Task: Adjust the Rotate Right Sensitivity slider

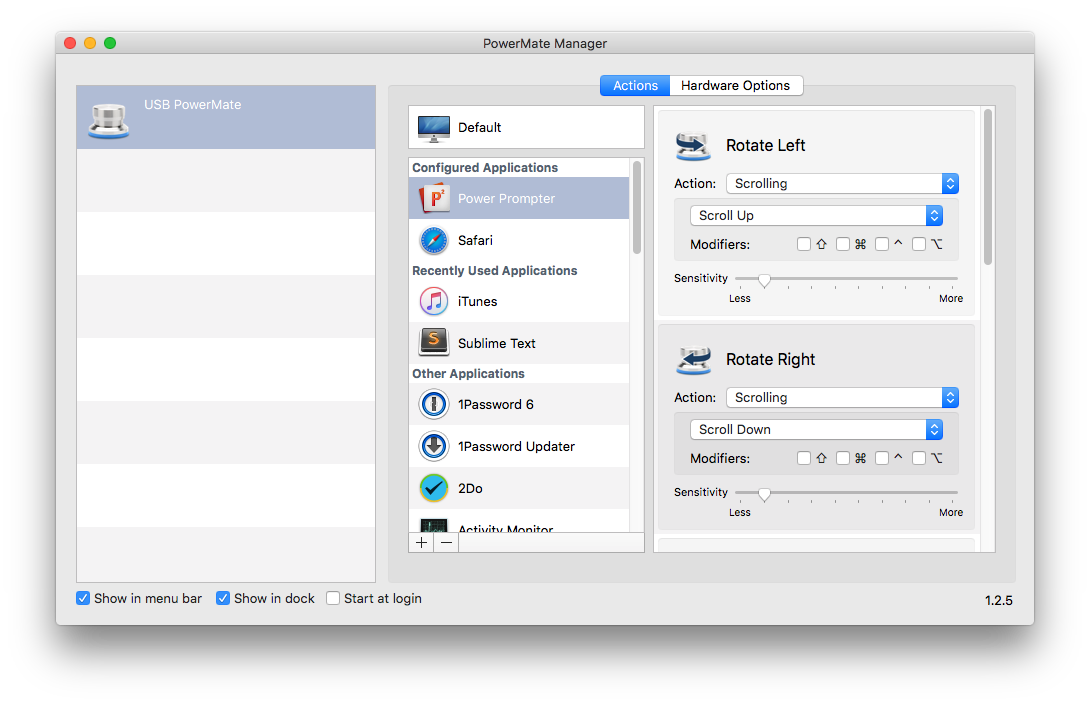Action: point(764,494)
